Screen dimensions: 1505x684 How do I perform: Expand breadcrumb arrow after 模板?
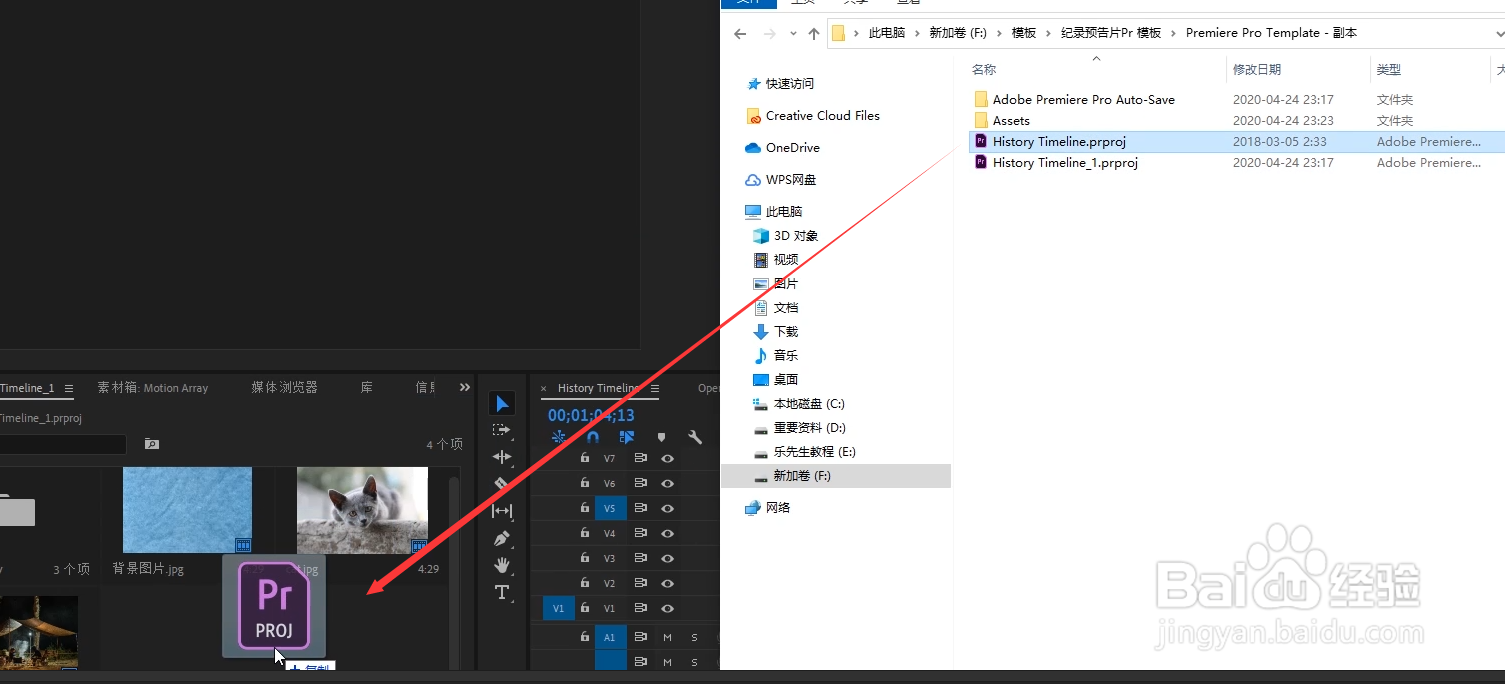click(x=1049, y=33)
